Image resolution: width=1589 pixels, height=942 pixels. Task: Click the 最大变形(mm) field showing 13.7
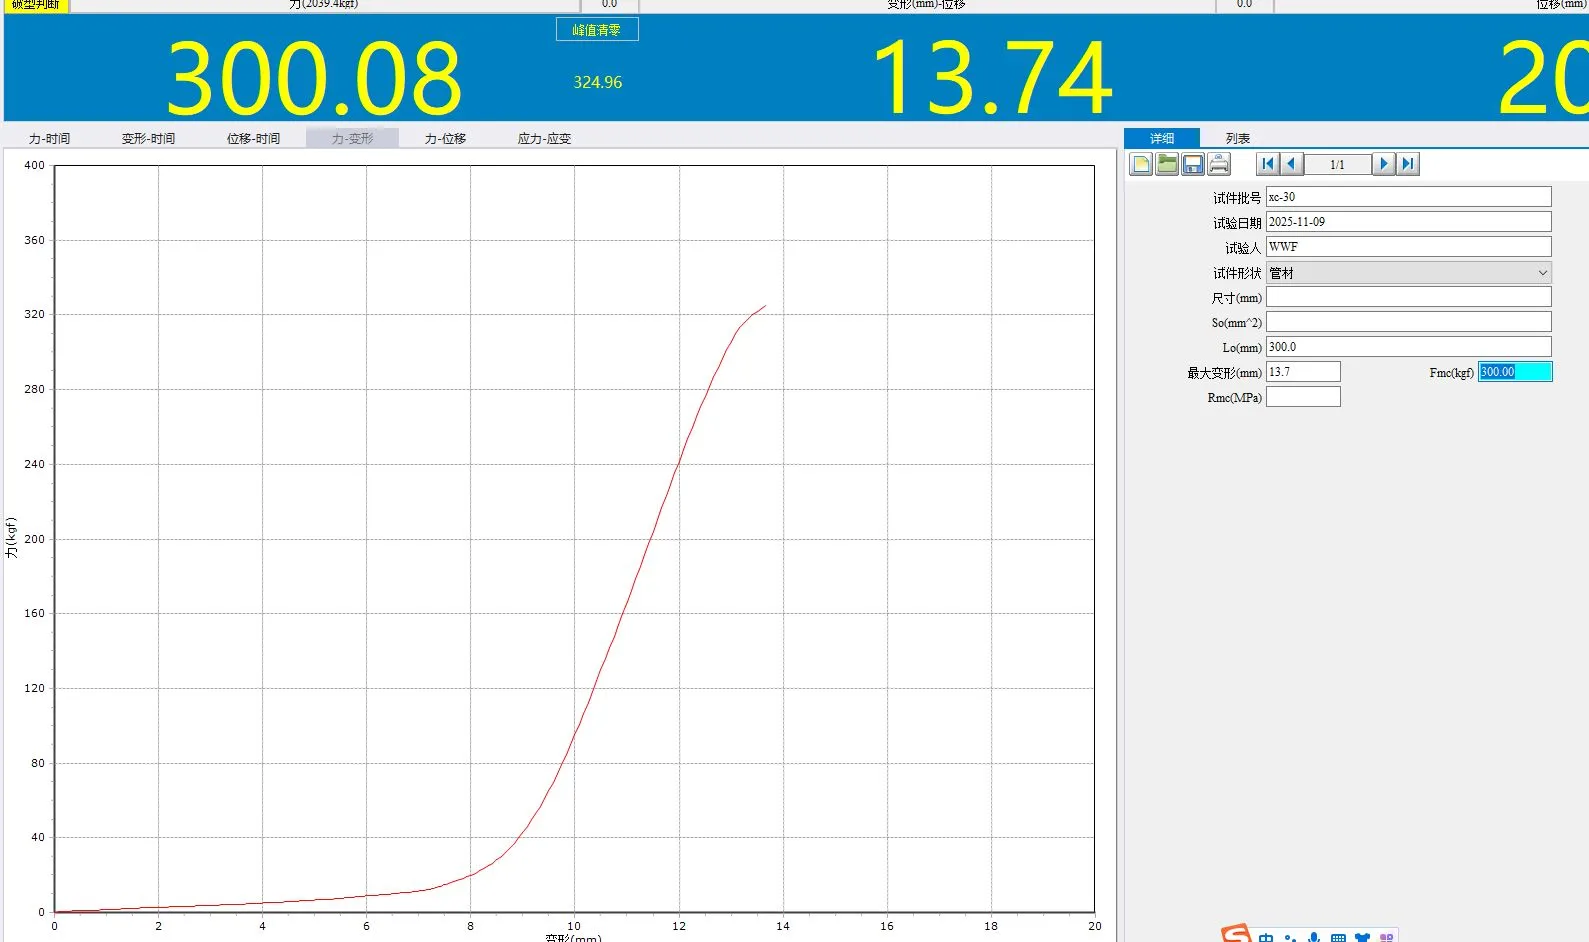1303,372
